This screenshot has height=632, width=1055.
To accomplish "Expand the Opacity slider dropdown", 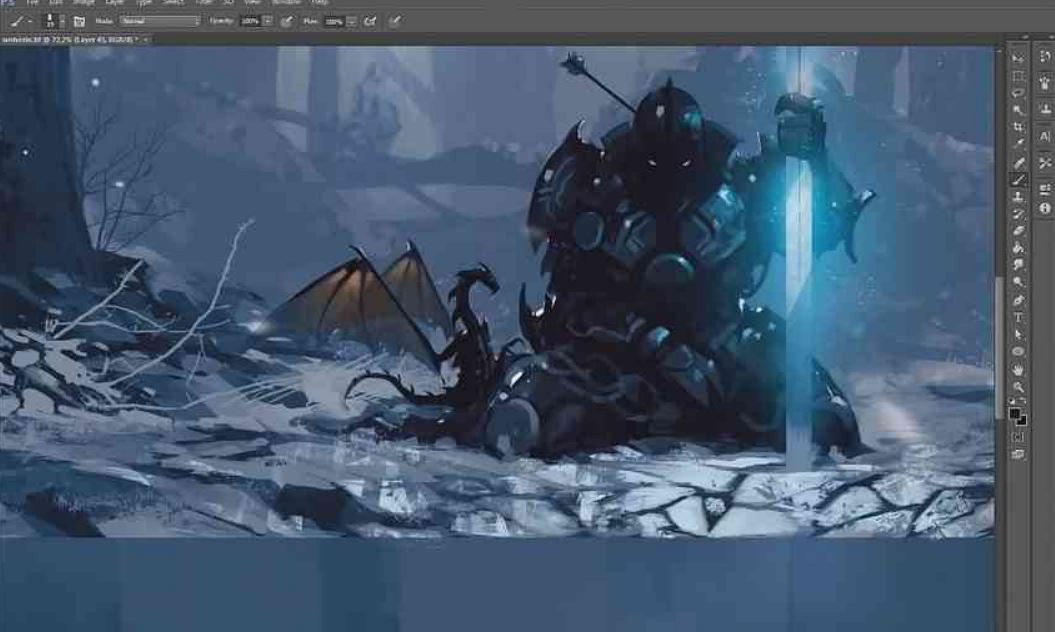I will click(267, 21).
